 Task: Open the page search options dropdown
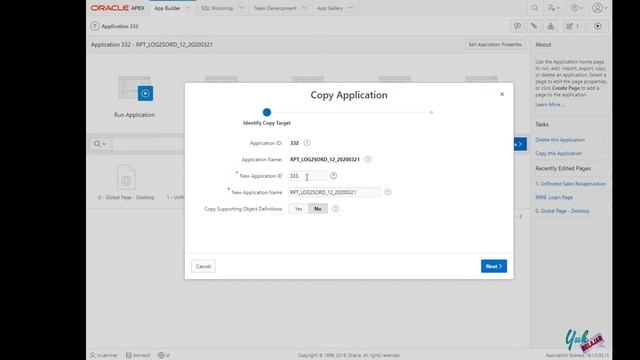point(100,144)
